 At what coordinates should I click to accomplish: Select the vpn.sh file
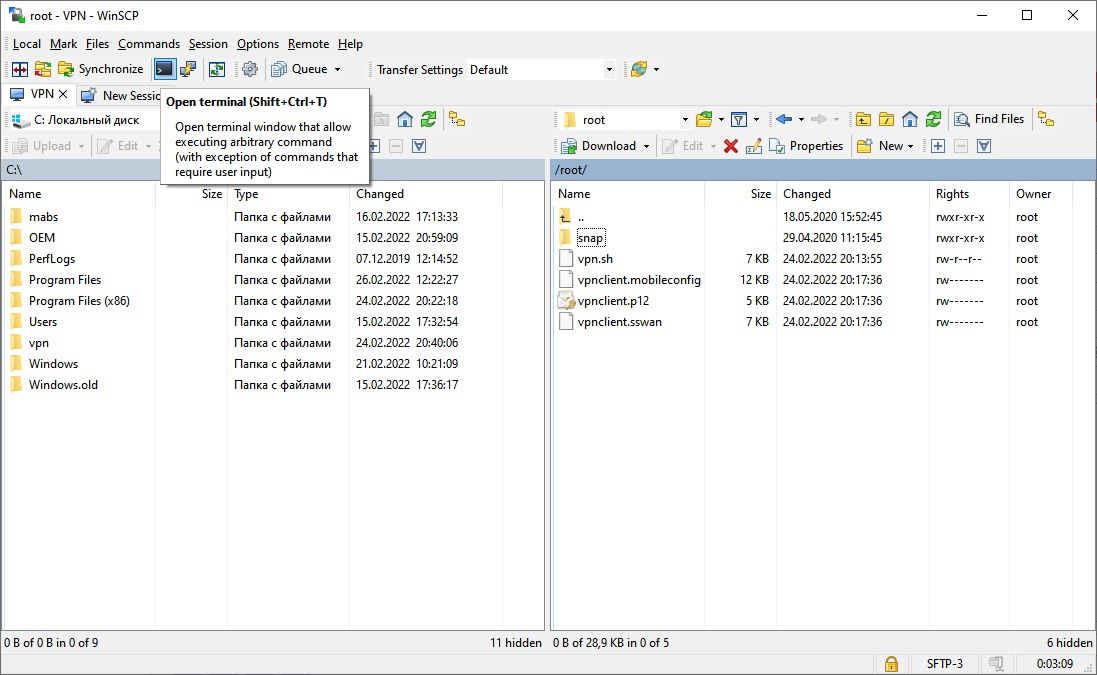coord(595,259)
